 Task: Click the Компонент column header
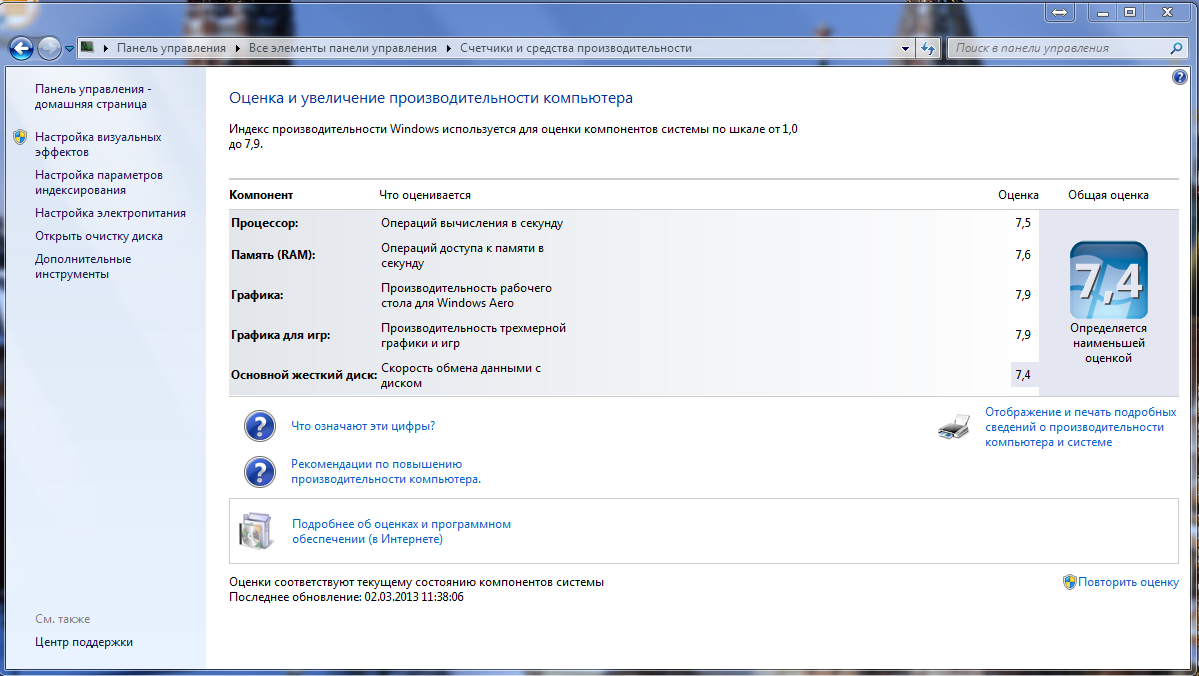[x=262, y=195]
